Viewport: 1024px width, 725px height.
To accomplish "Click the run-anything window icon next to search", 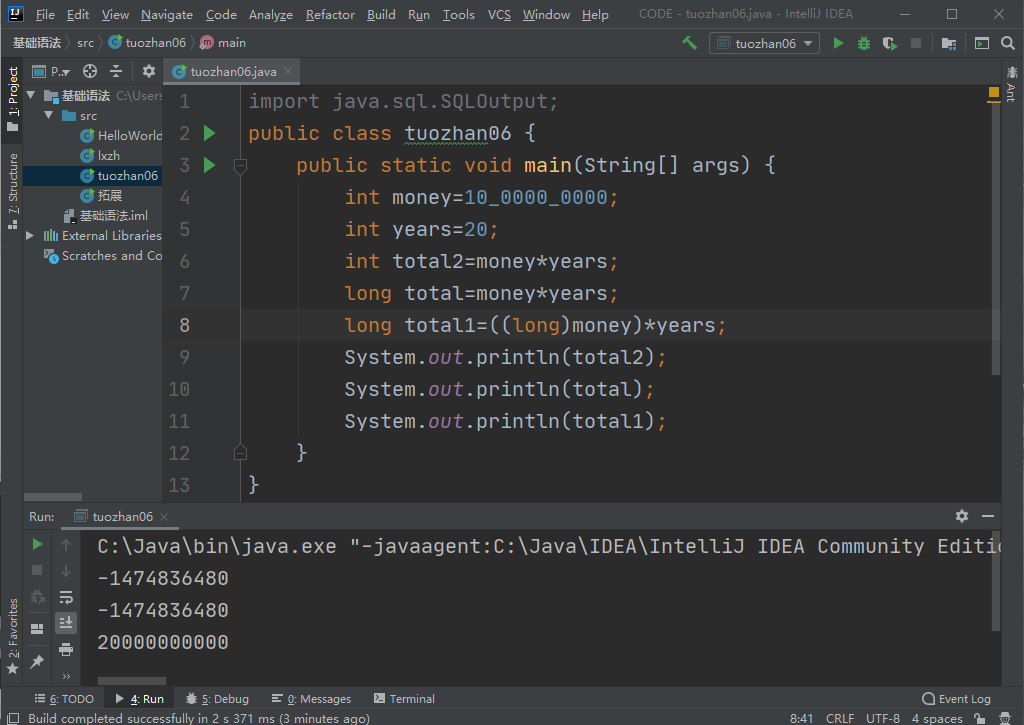I will pos(982,43).
